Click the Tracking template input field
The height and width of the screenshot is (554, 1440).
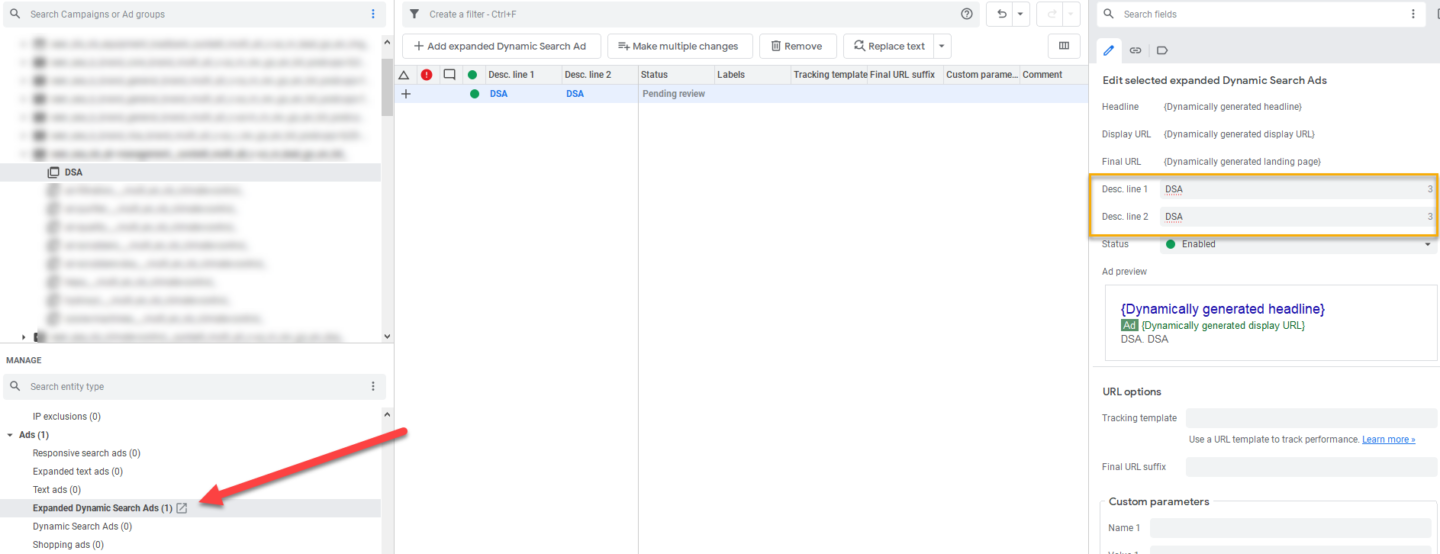1309,418
